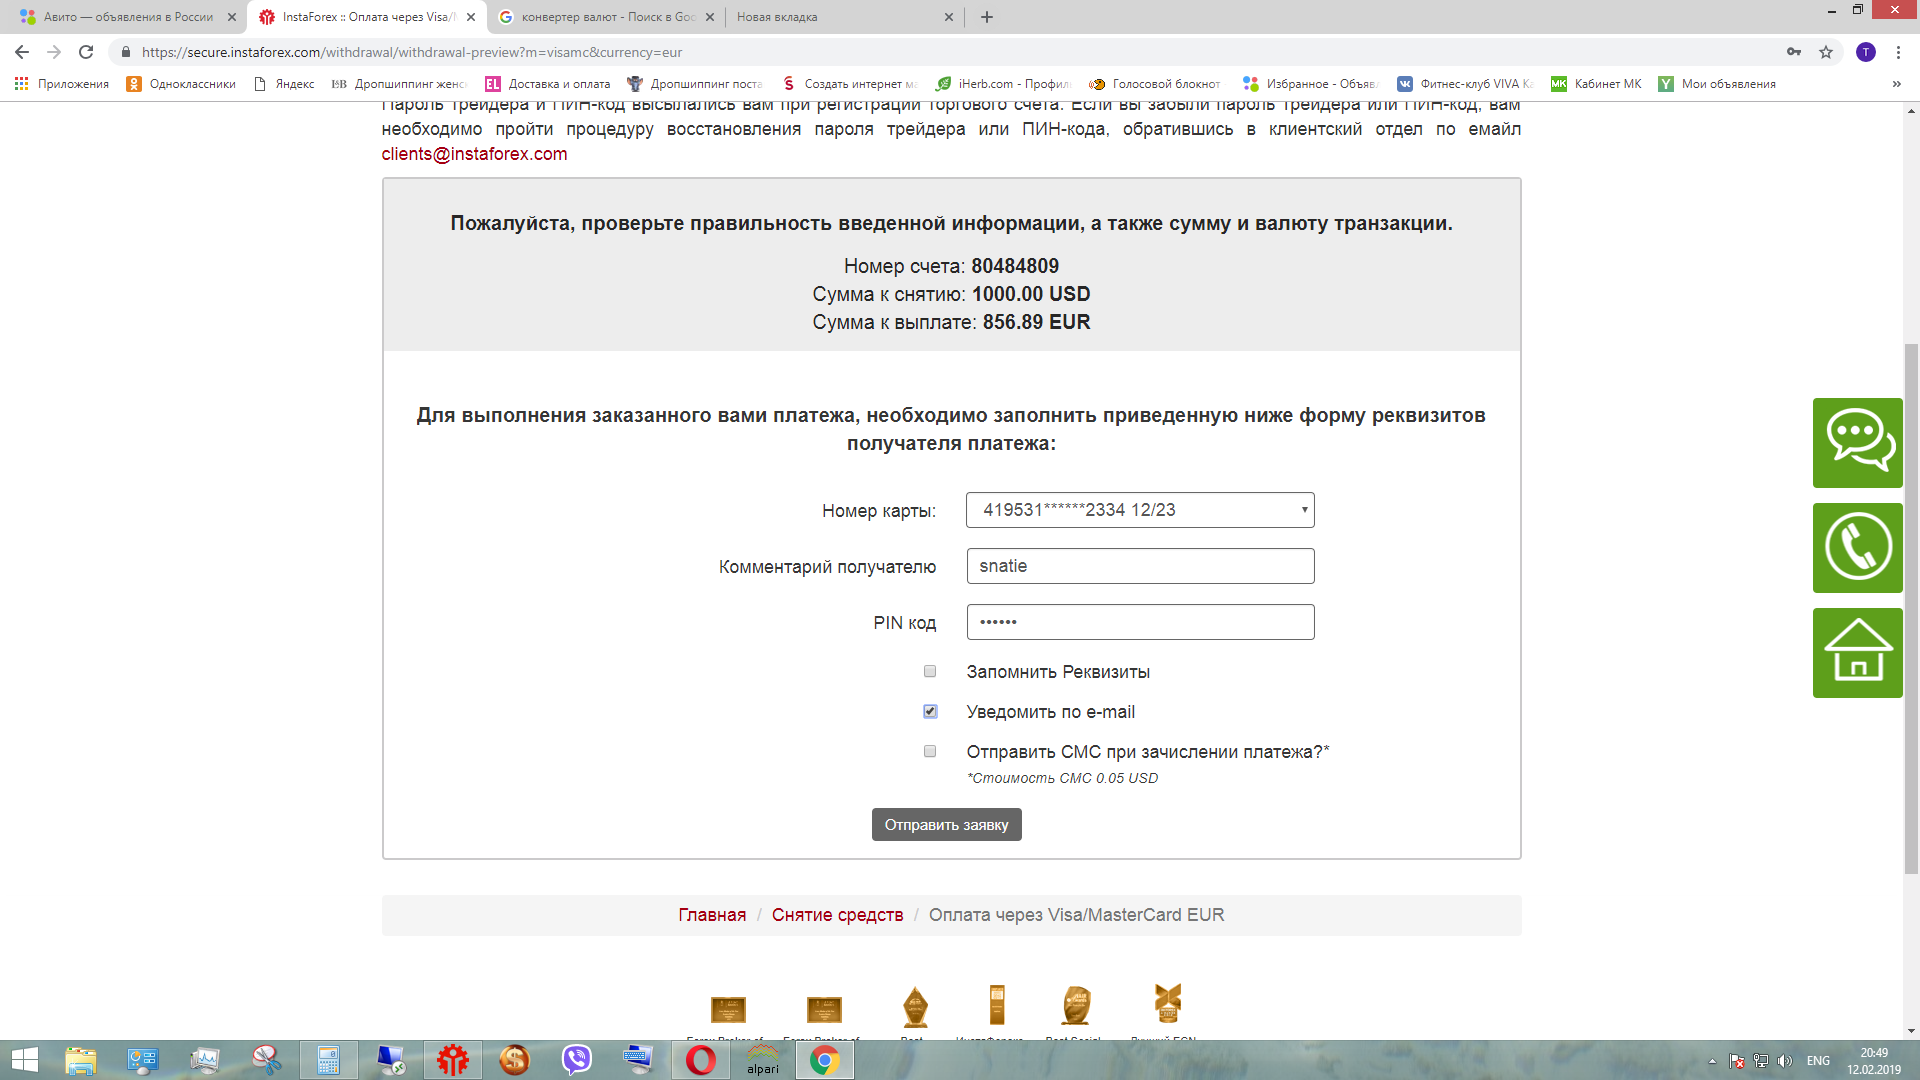Open the 'Голосовой блокнот' bookmark
The width and height of the screenshot is (1920, 1080).
(x=1155, y=84)
